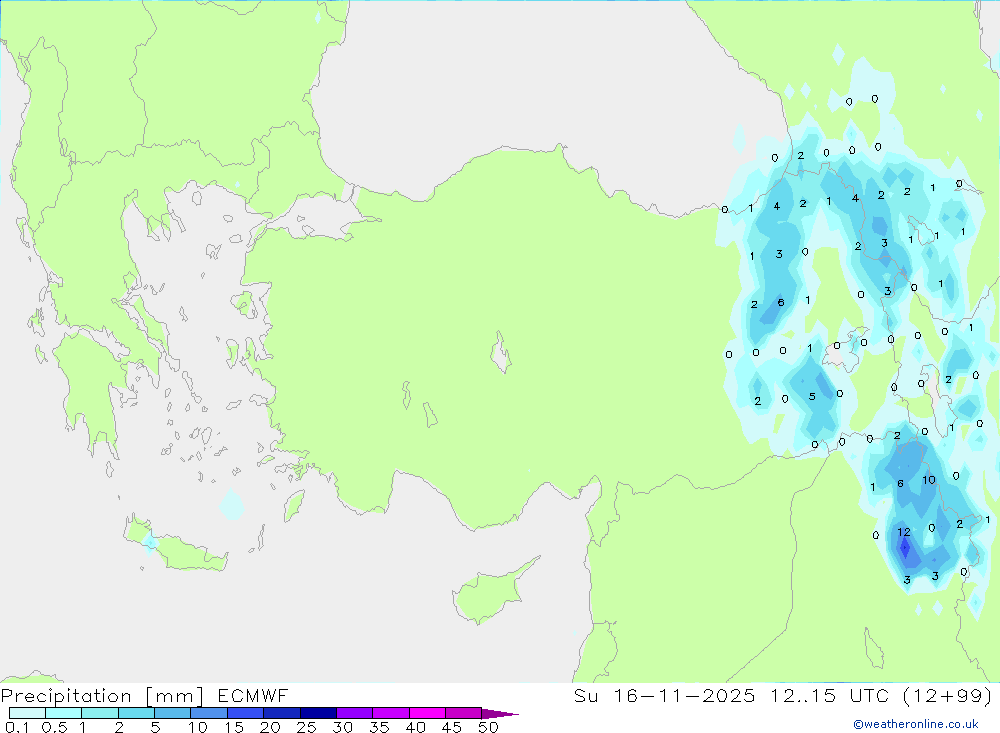The width and height of the screenshot is (1000, 733).
Task: Click the 0.1–0.5 mm legend color swatch
Action: tap(27, 713)
